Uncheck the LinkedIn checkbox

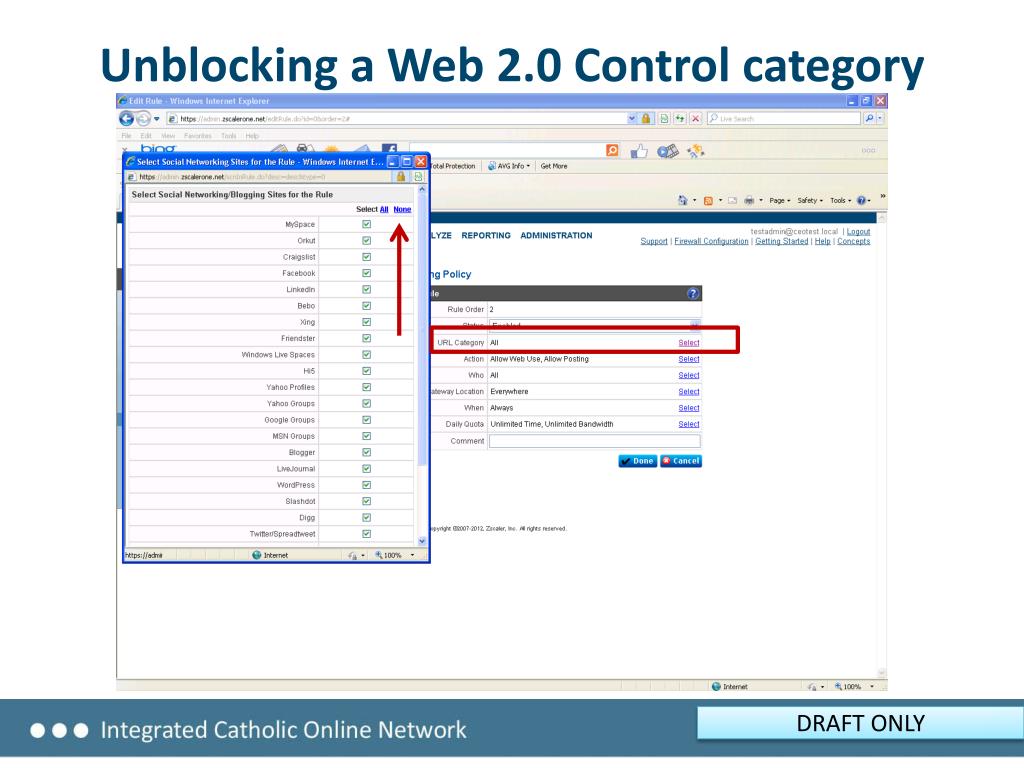(x=366, y=289)
